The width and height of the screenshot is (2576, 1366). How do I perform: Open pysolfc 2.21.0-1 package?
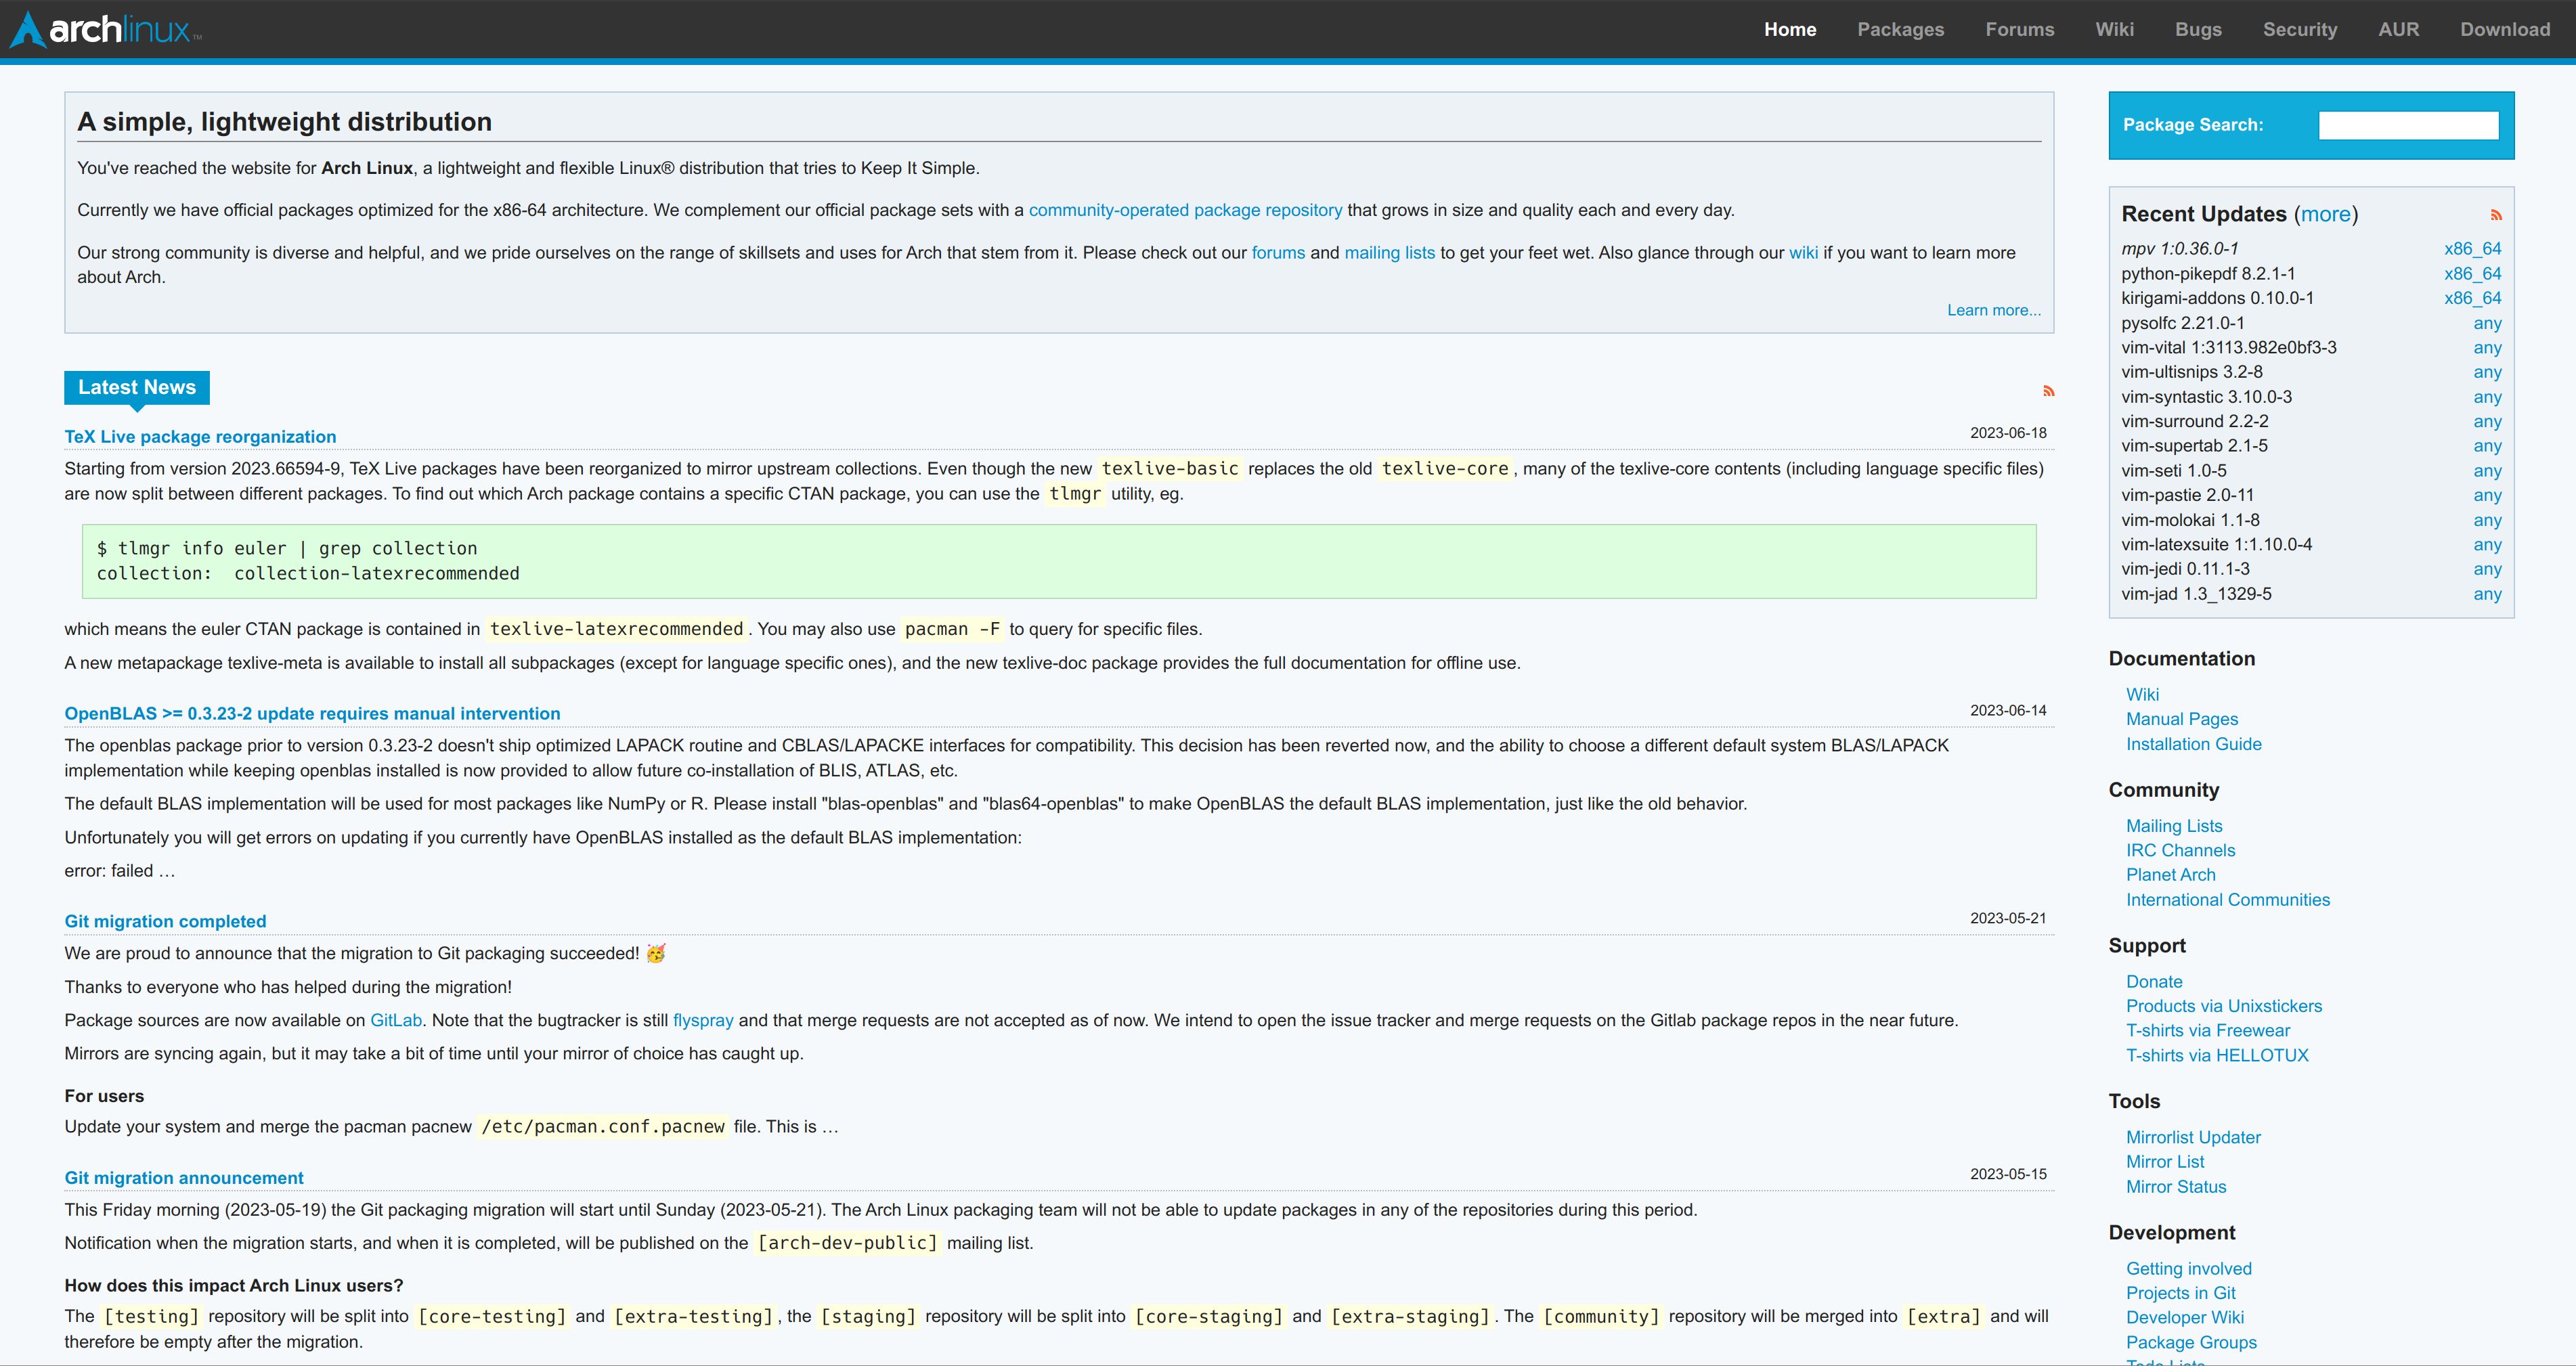pos(2183,323)
